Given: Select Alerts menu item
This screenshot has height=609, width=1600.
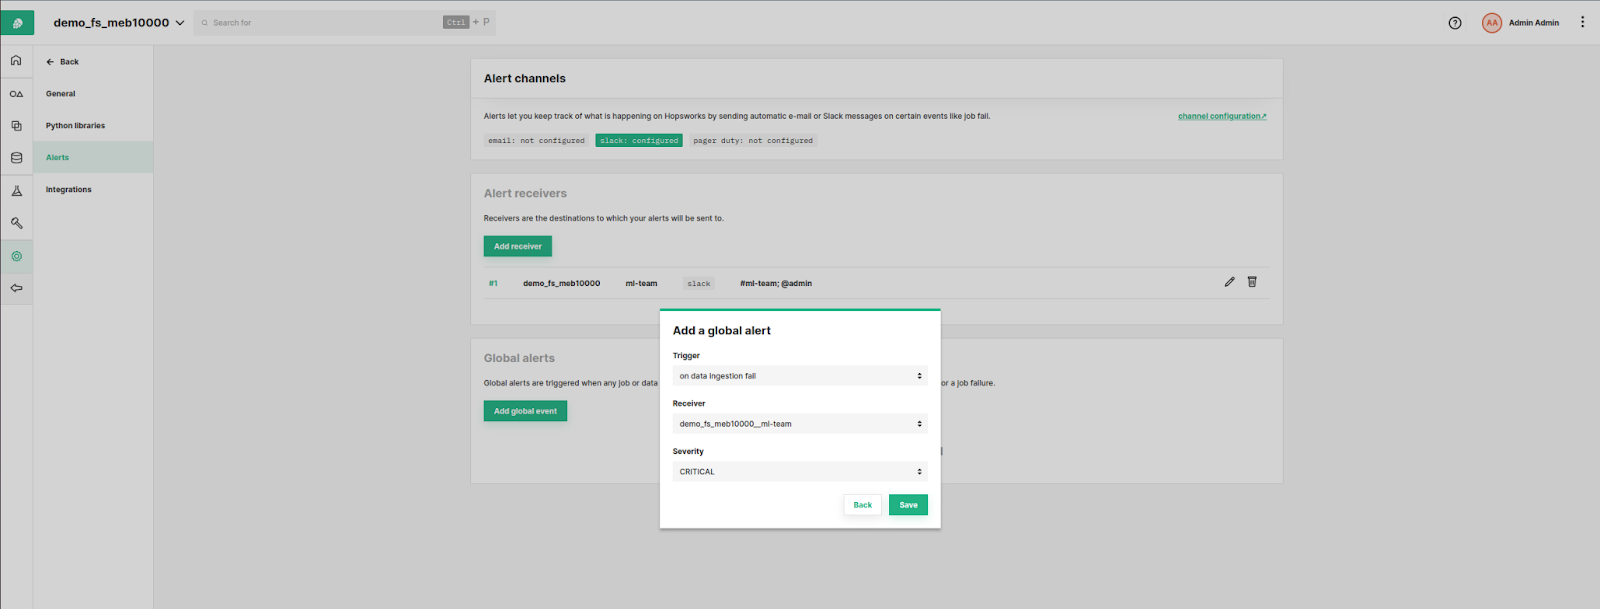Looking at the screenshot, I should click(57, 158).
